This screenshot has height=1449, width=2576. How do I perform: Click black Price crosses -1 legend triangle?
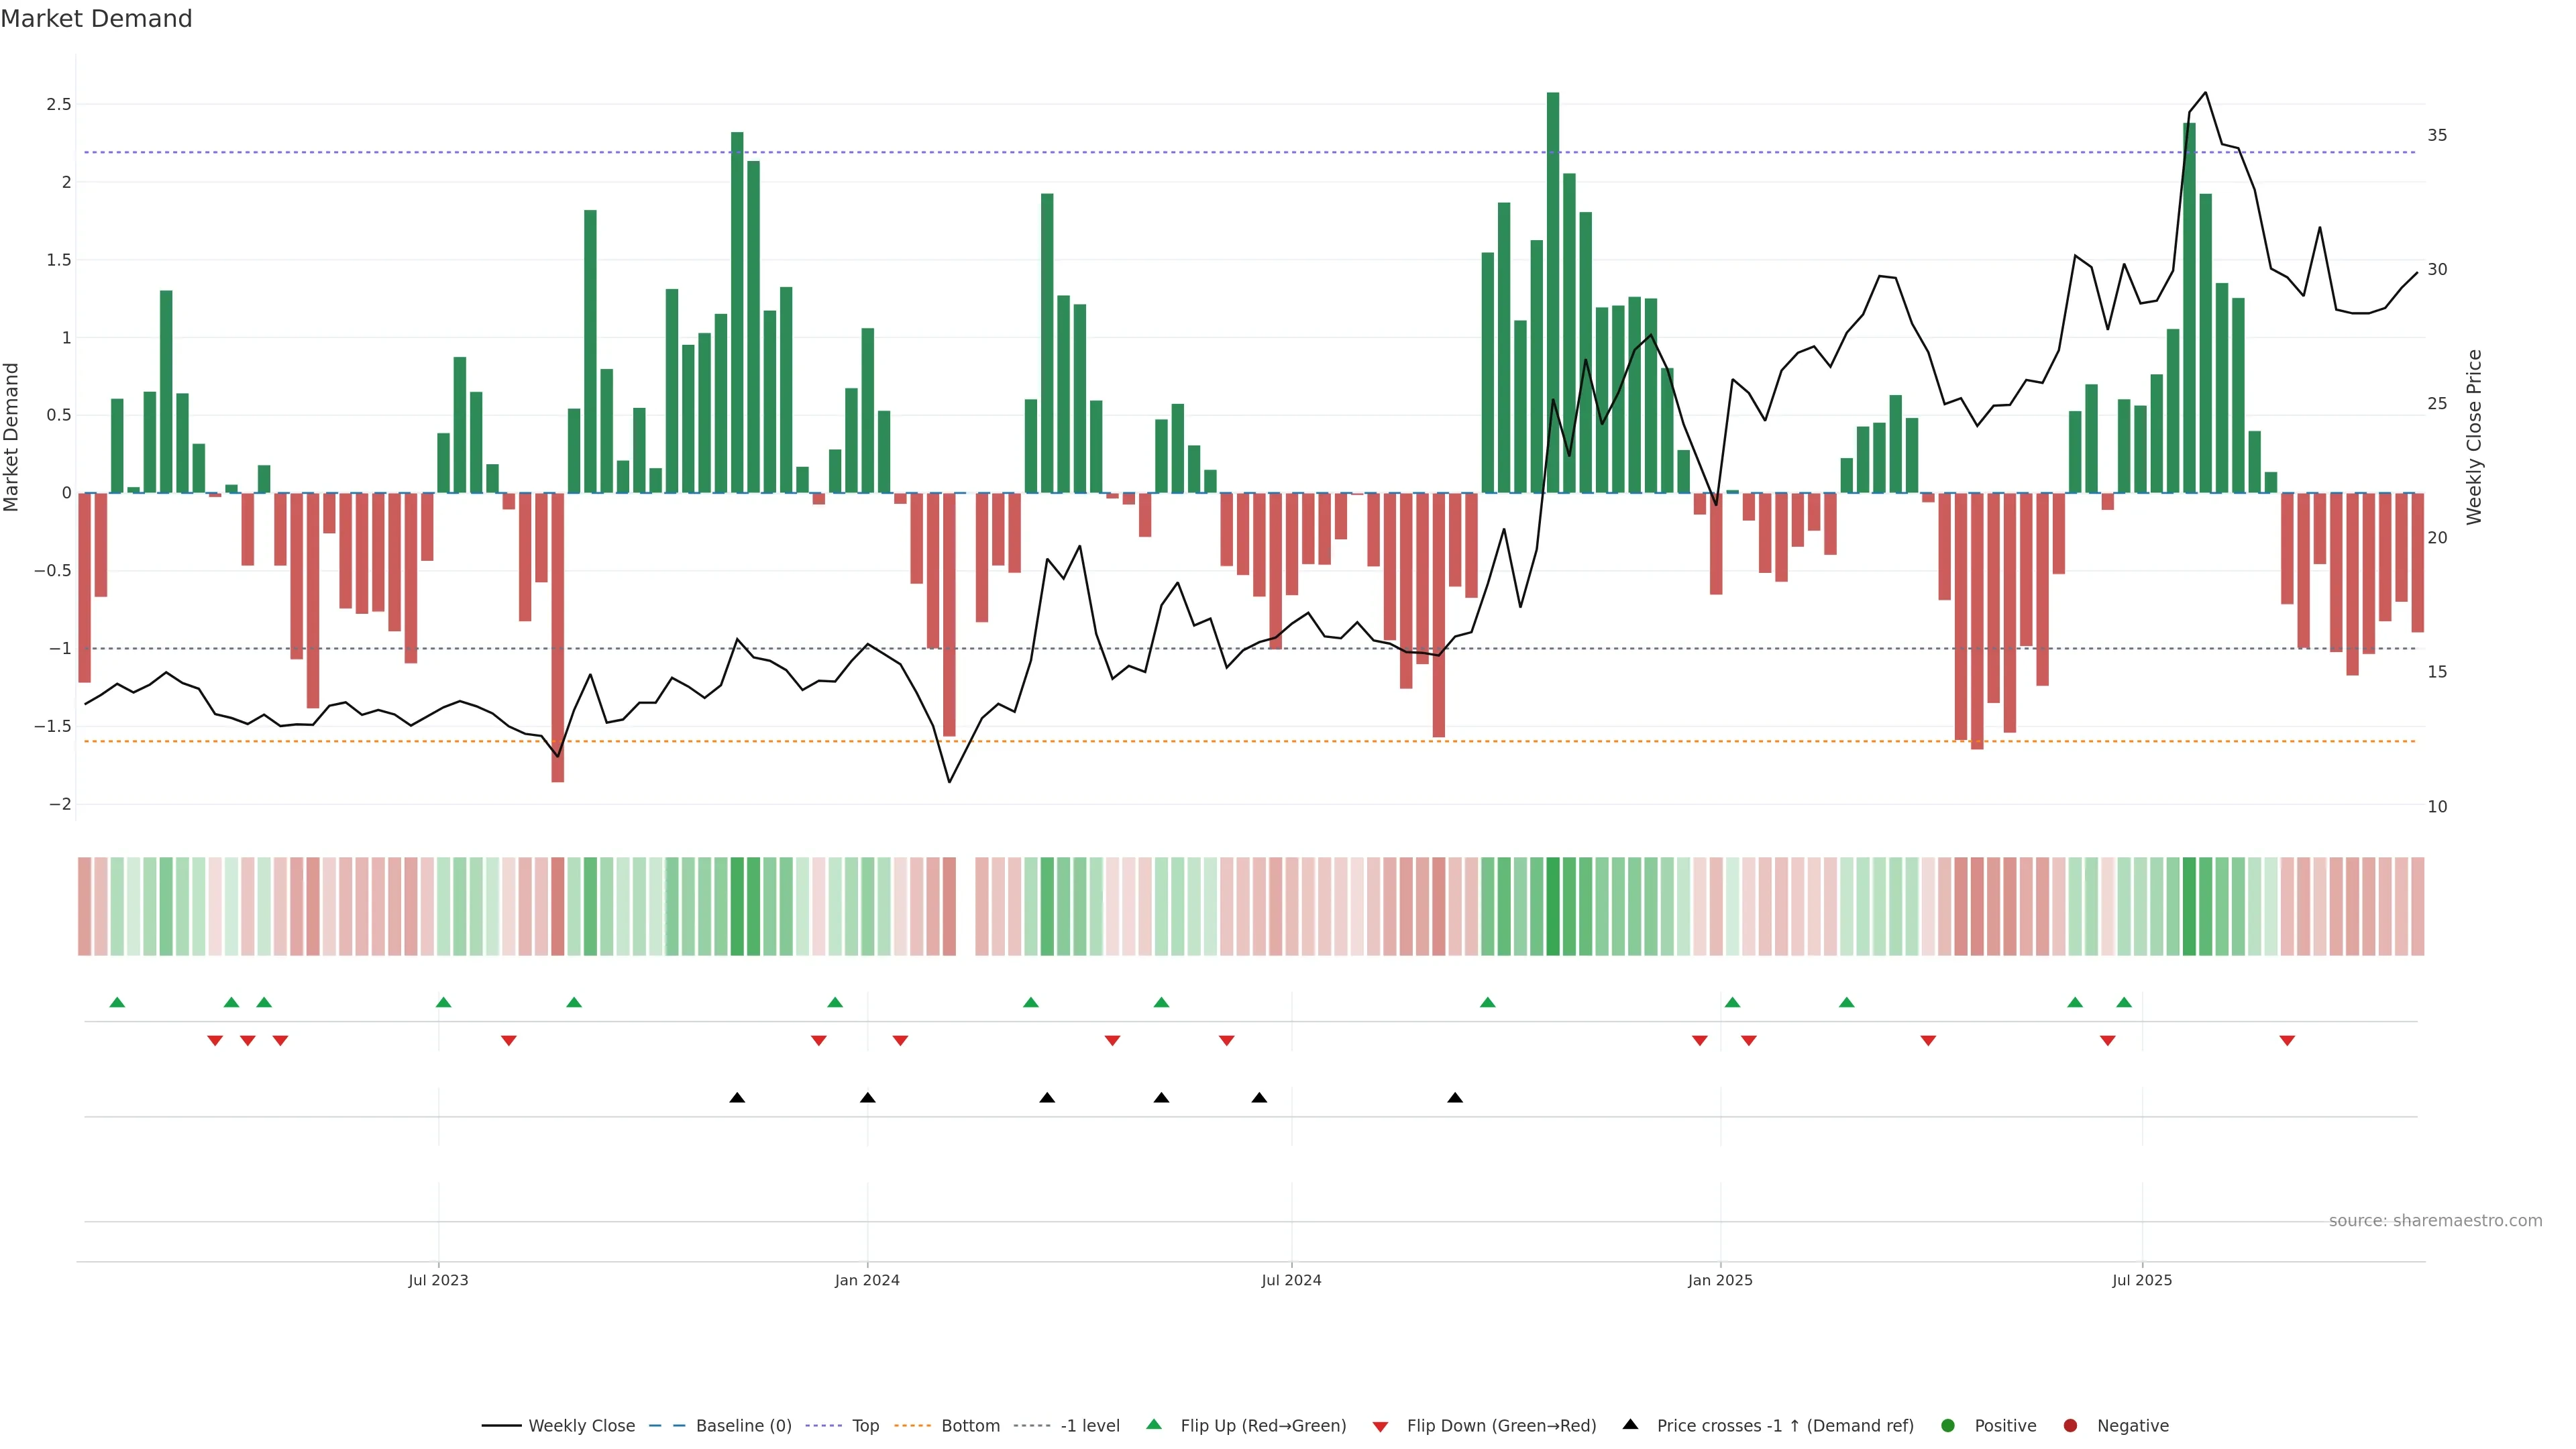point(1630,1424)
